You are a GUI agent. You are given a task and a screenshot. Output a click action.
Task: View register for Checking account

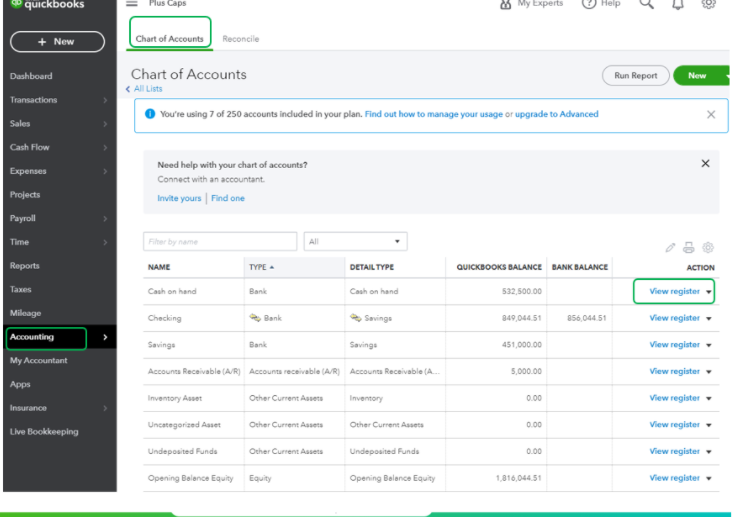pos(674,318)
